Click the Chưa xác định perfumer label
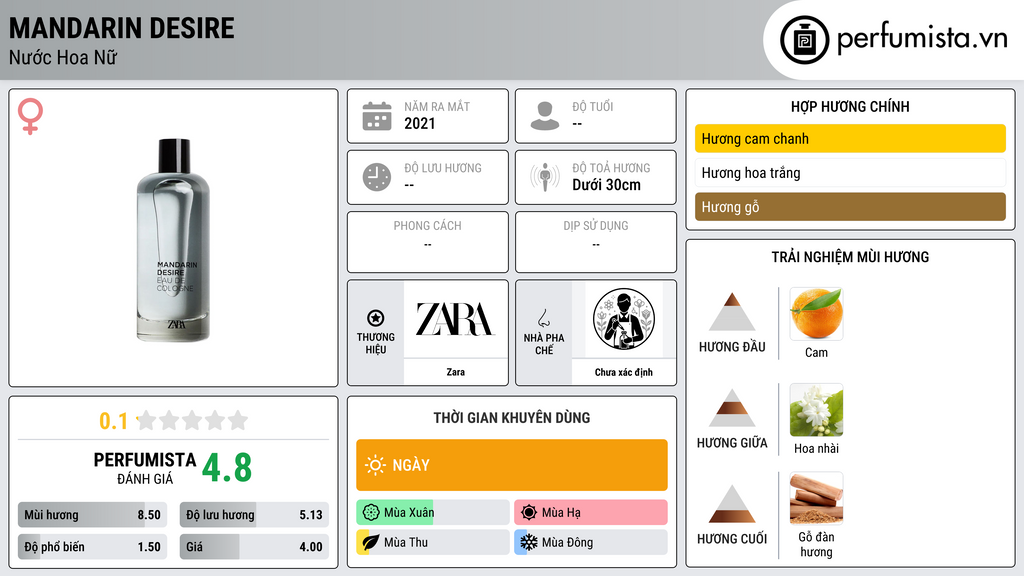 (x=624, y=372)
